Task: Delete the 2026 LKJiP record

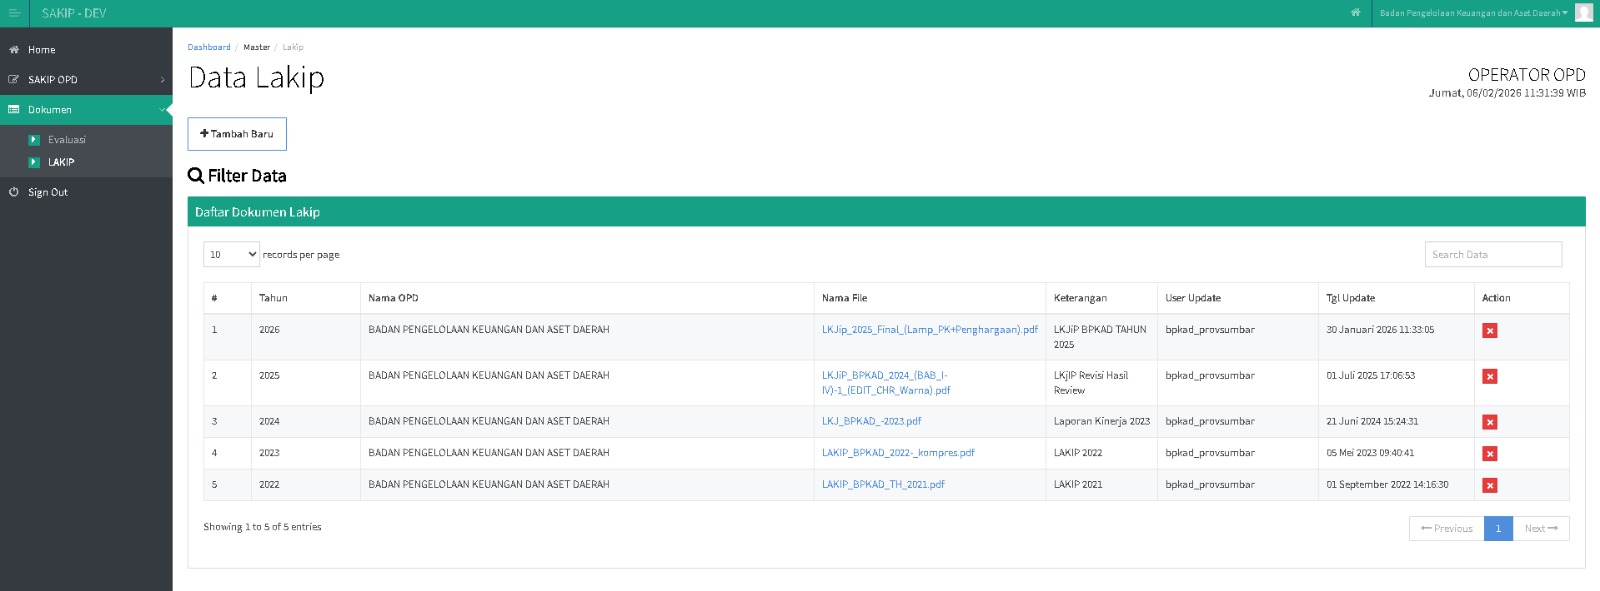Action: click(1489, 331)
